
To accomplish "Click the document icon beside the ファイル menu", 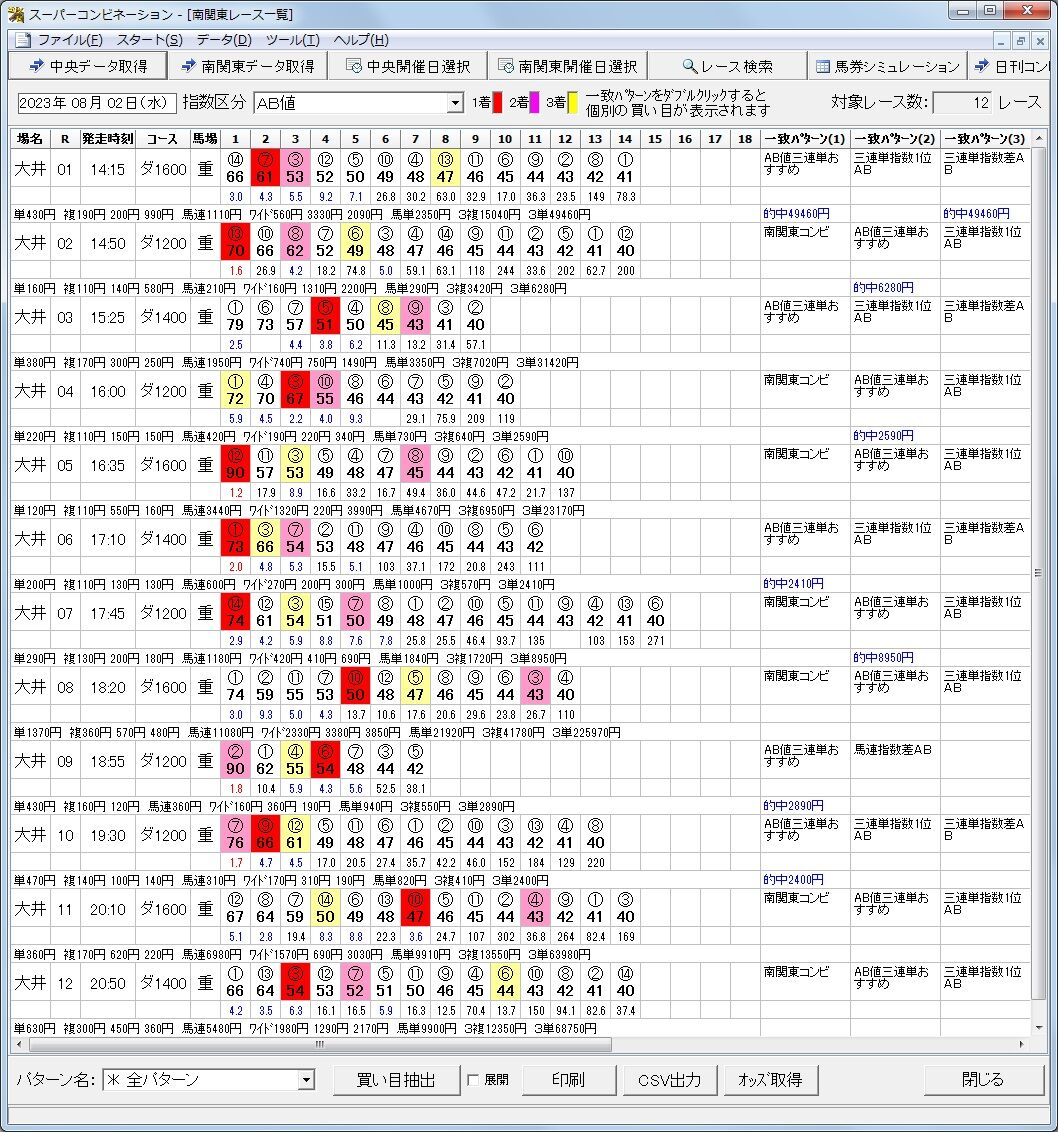I will point(23,40).
